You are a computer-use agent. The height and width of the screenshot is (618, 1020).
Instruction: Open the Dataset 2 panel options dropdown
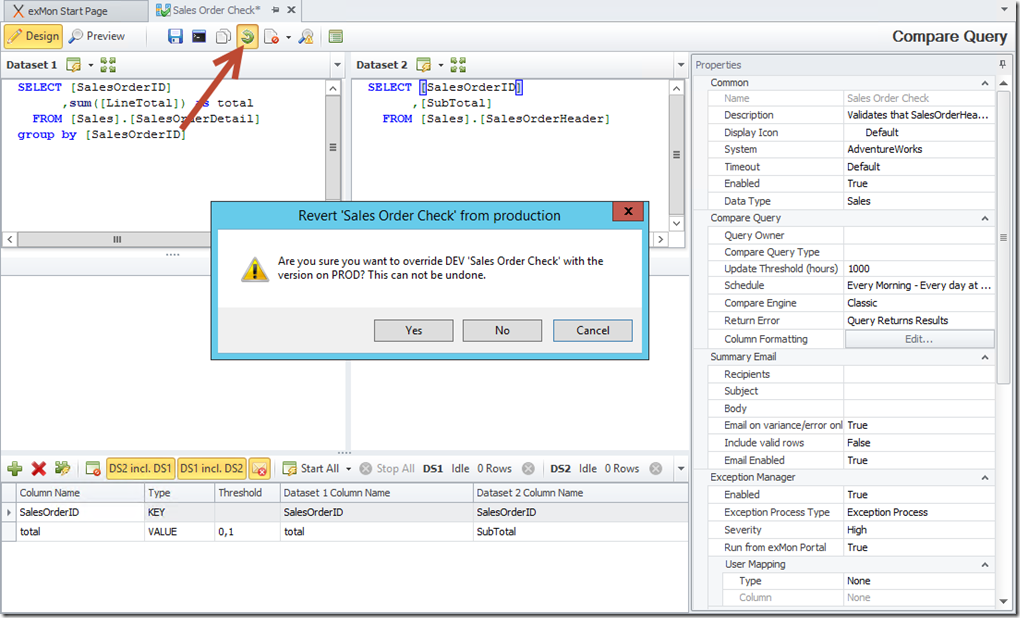[680, 65]
